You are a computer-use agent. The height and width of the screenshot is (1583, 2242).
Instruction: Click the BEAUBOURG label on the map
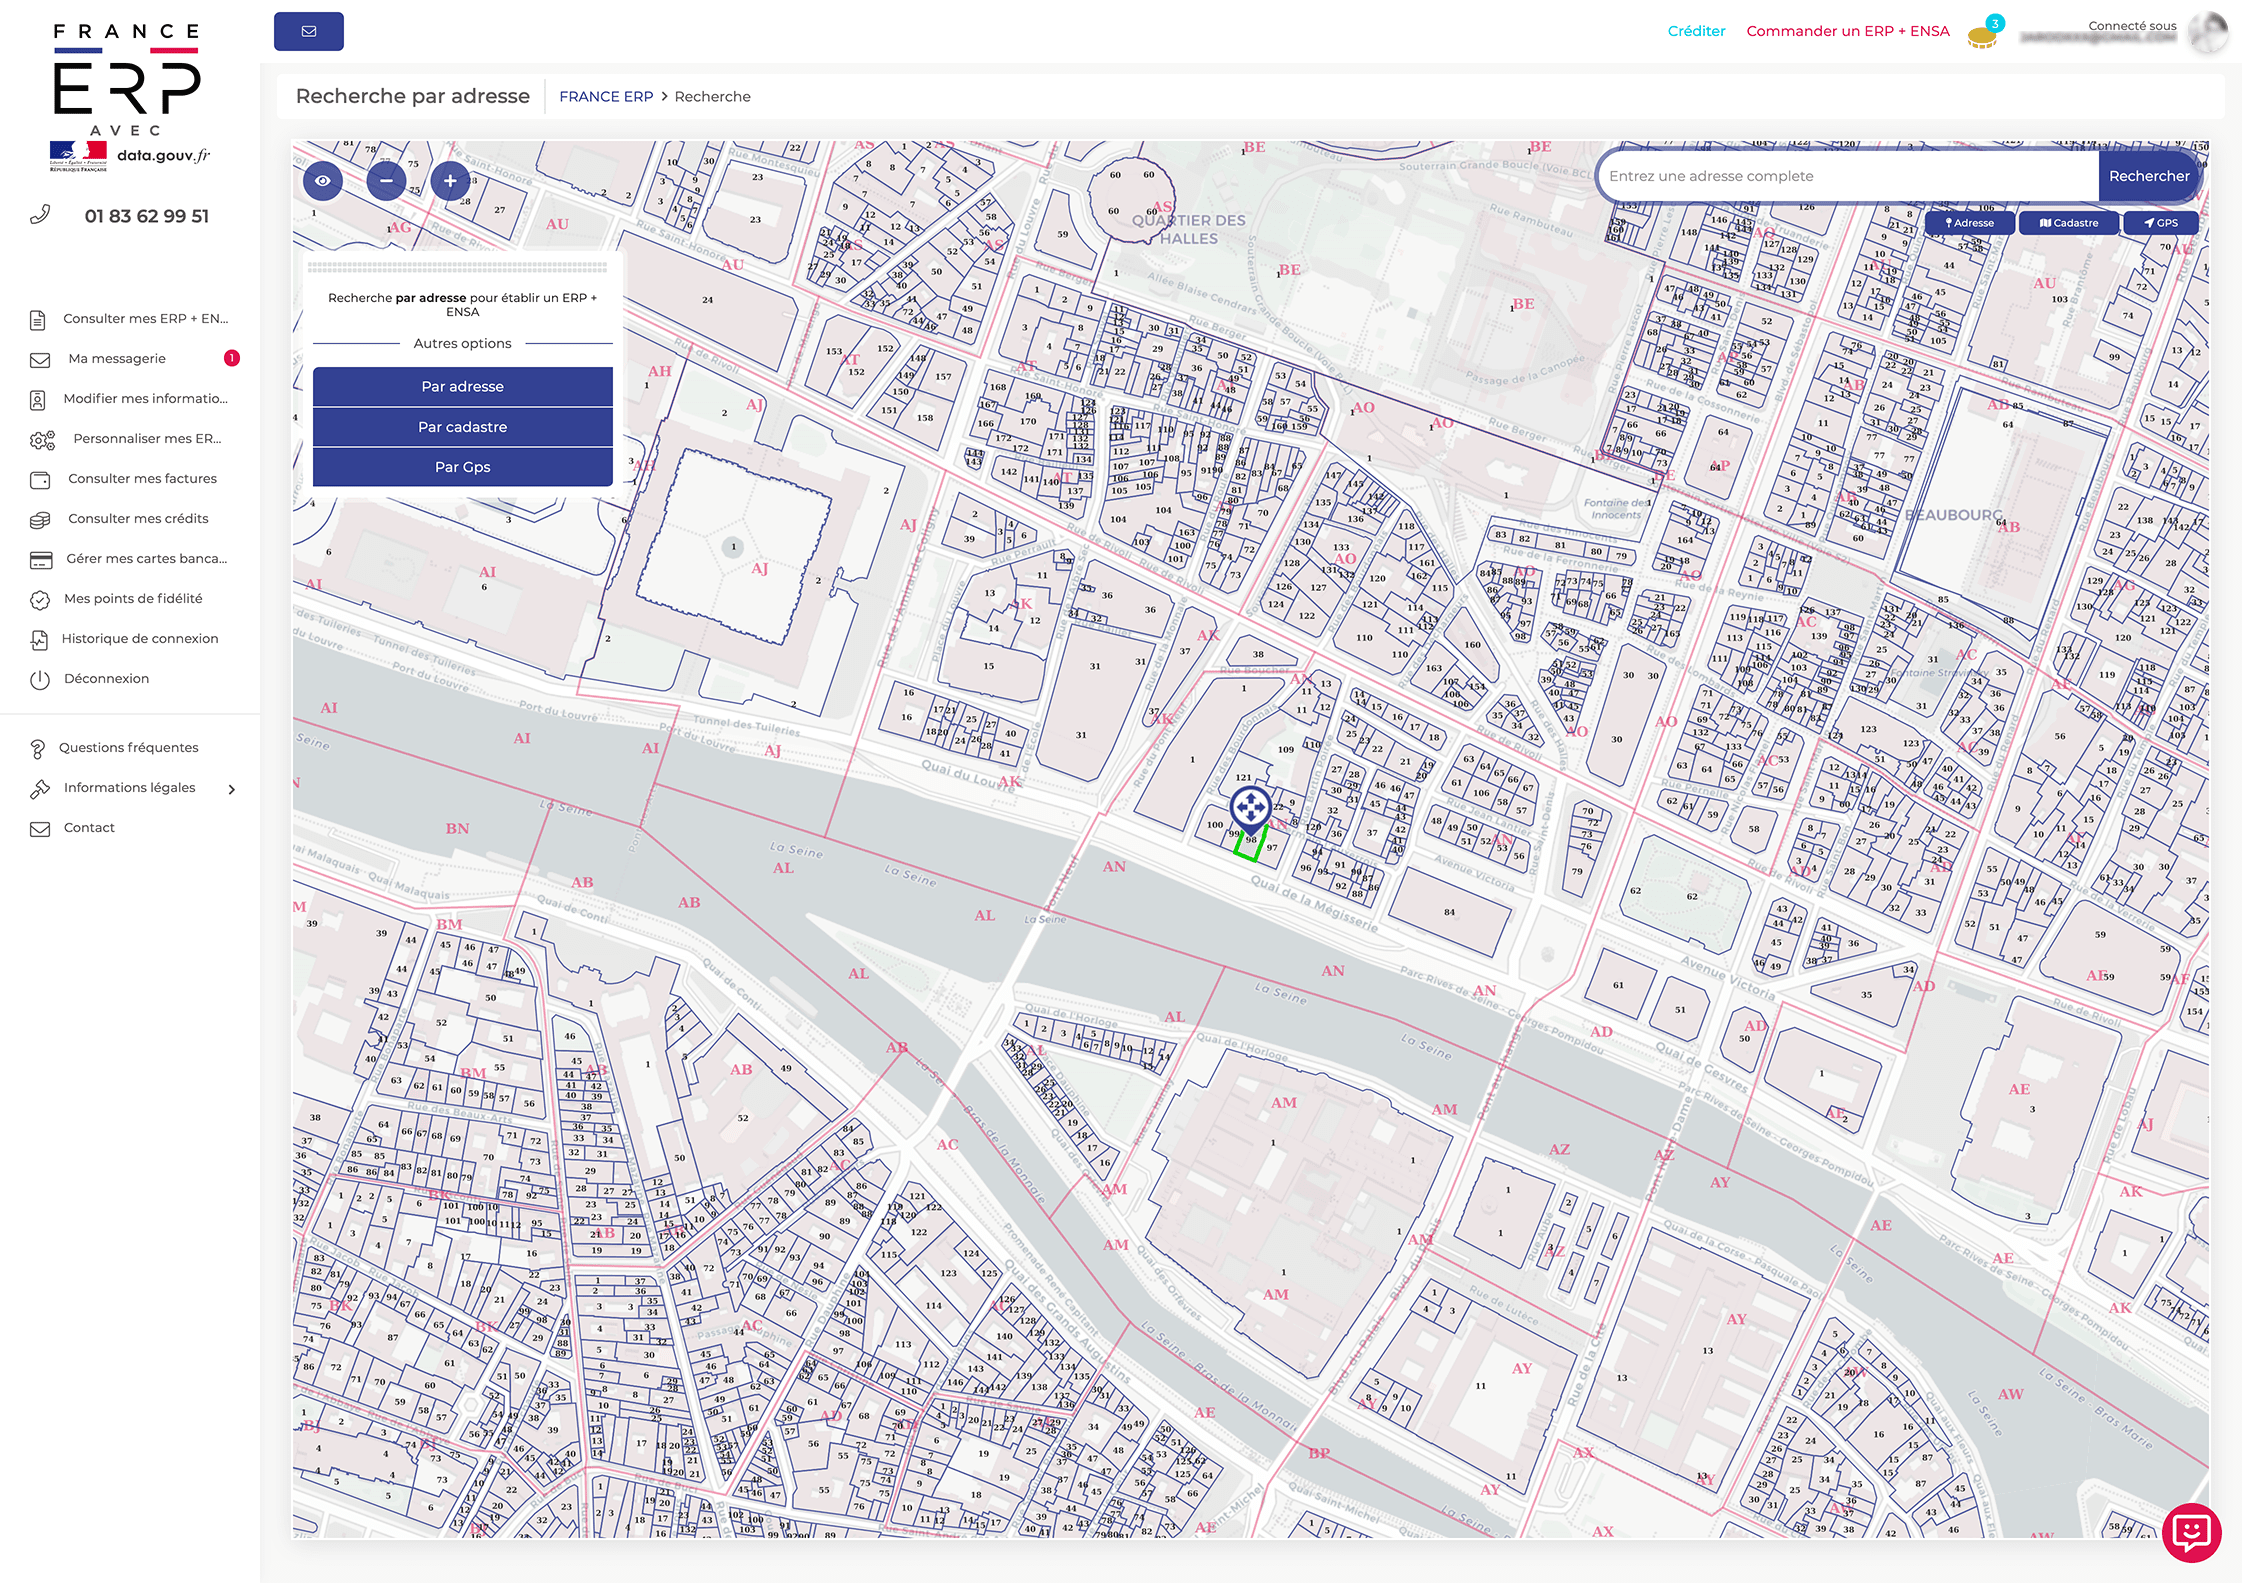[x=1955, y=515]
